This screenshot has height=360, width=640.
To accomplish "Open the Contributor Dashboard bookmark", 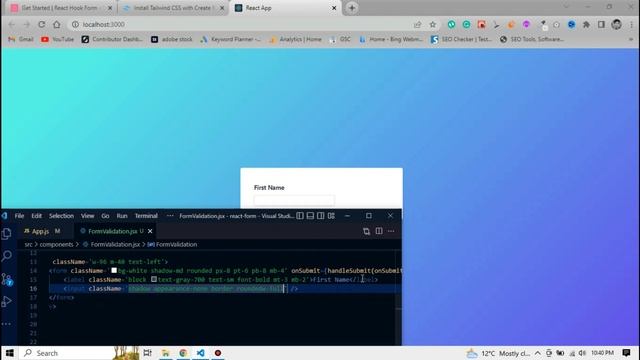I will point(112,39).
